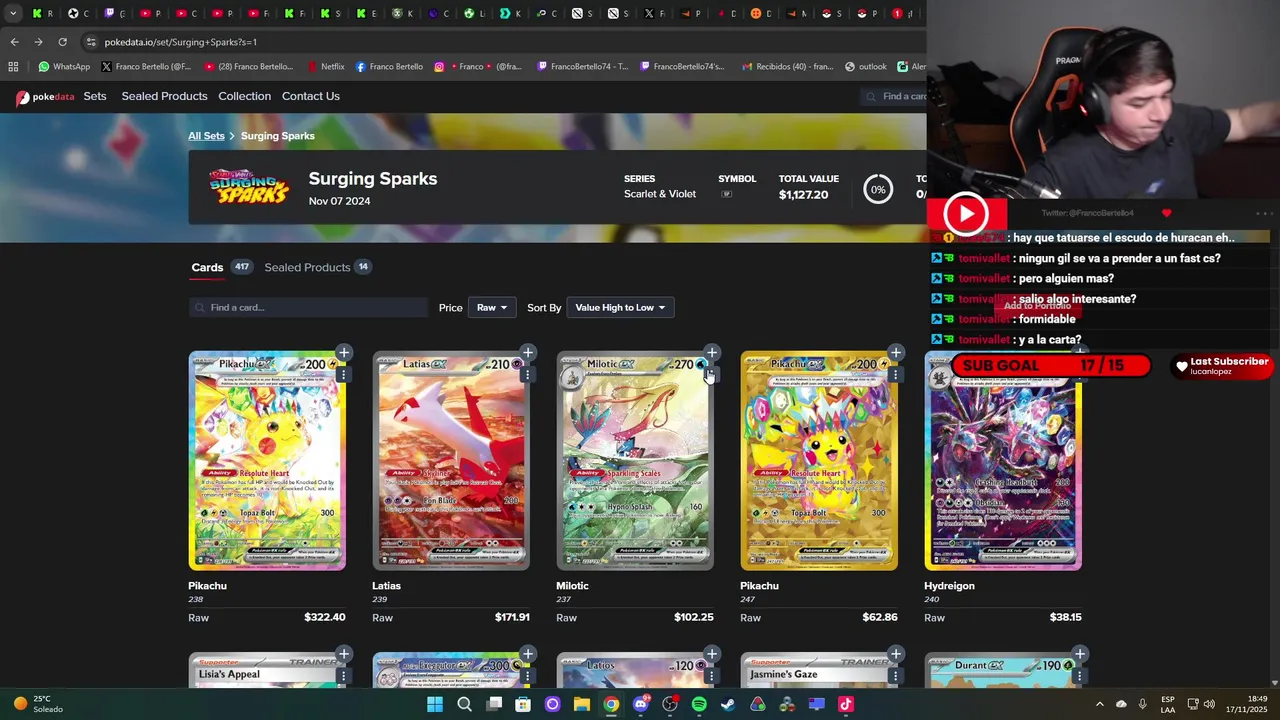Image resolution: width=1280 pixels, height=720 pixels.
Task: Click the Find a card search field
Action: [x=308, y=307]
